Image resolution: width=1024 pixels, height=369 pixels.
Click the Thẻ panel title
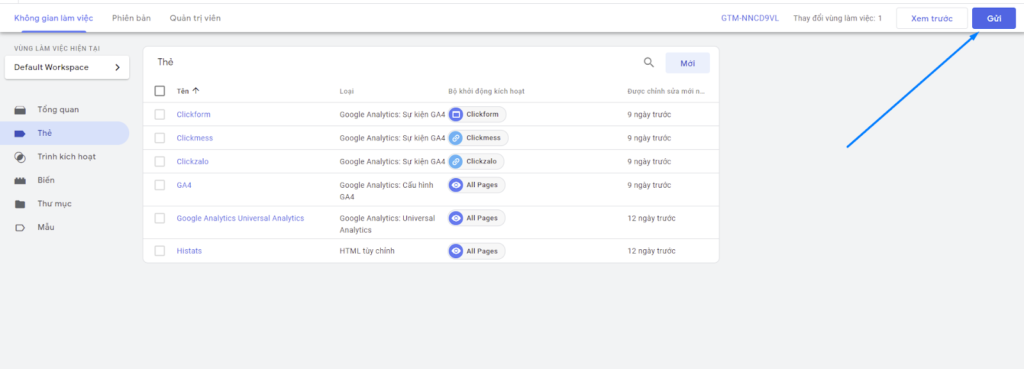[166, 62]
